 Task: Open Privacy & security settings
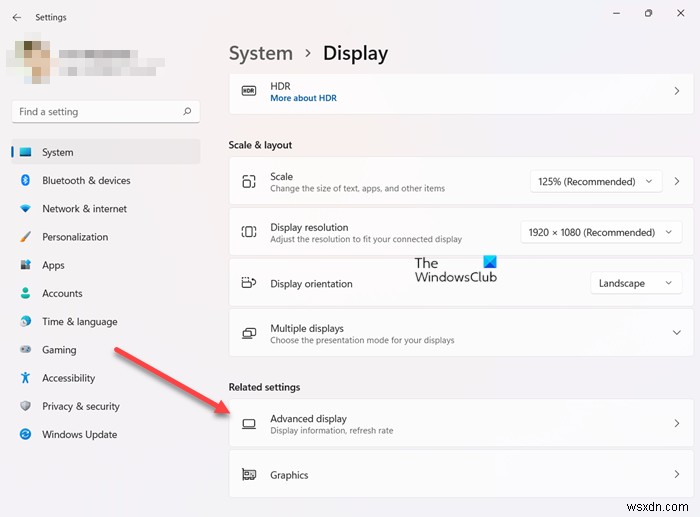106,406
